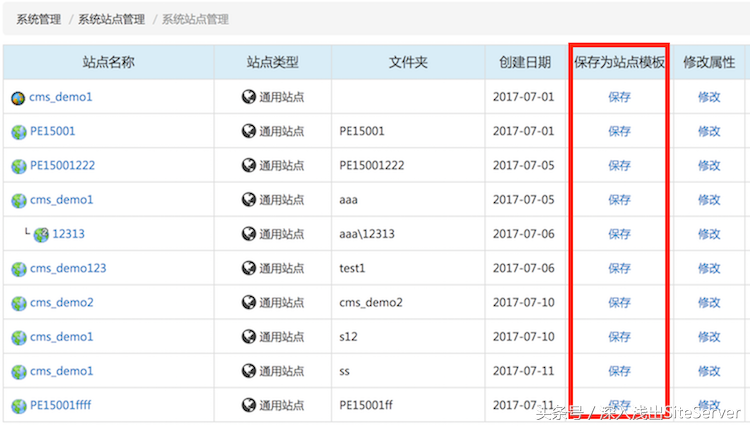Click the site type icon in the s12 folder row
Image resolution: width=750 pixels, height=426 pixels.
249,337
